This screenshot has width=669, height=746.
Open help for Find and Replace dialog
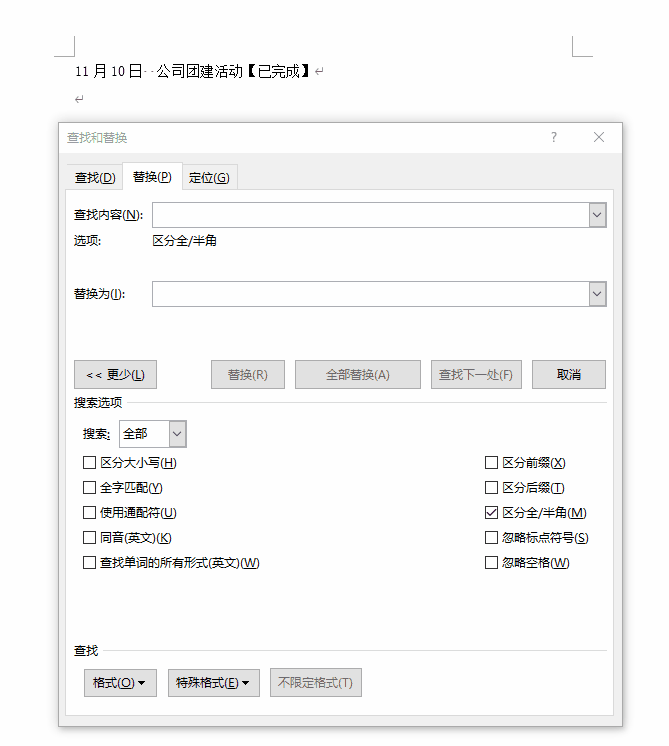click(x=553, y=137)
